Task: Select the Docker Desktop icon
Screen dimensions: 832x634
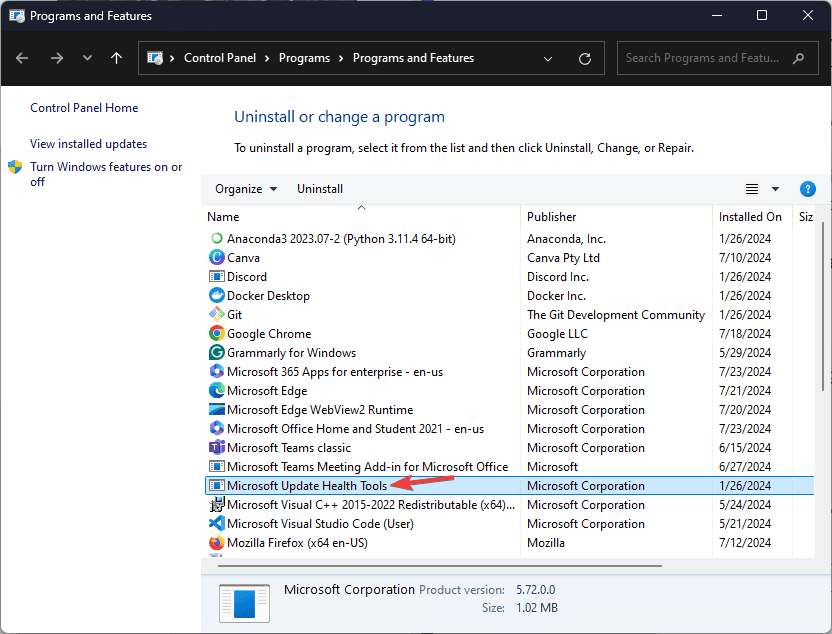Action: [216, 296]
